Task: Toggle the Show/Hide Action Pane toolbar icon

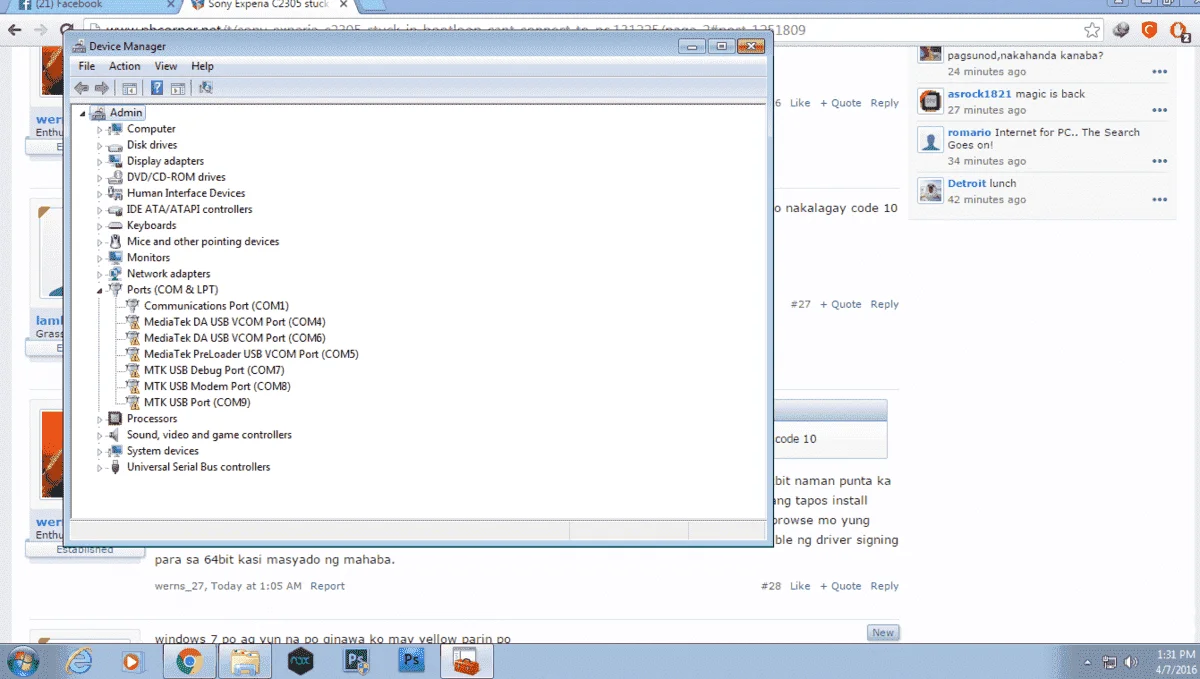Action: (x=177, y=88)
